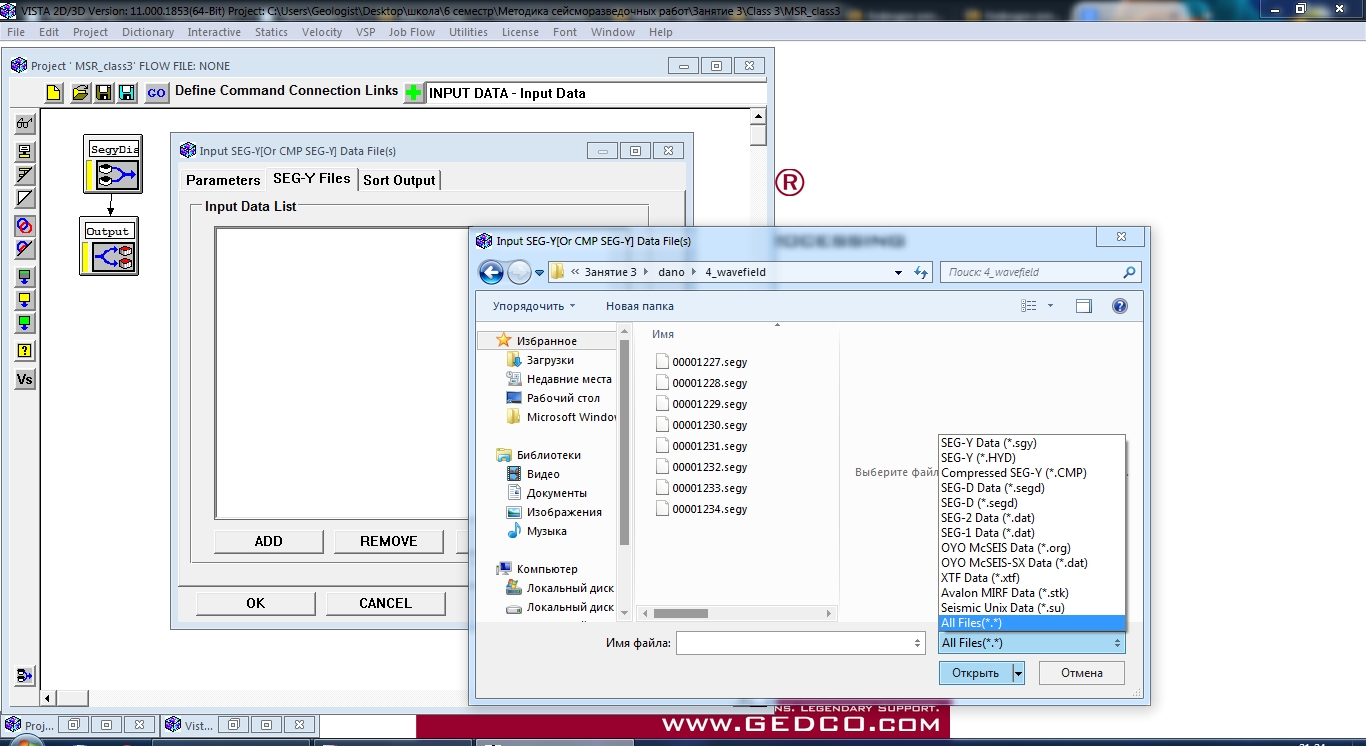Click the Имя column header
This screenshot has width=1366, height=746.
(x=663, y=334)
